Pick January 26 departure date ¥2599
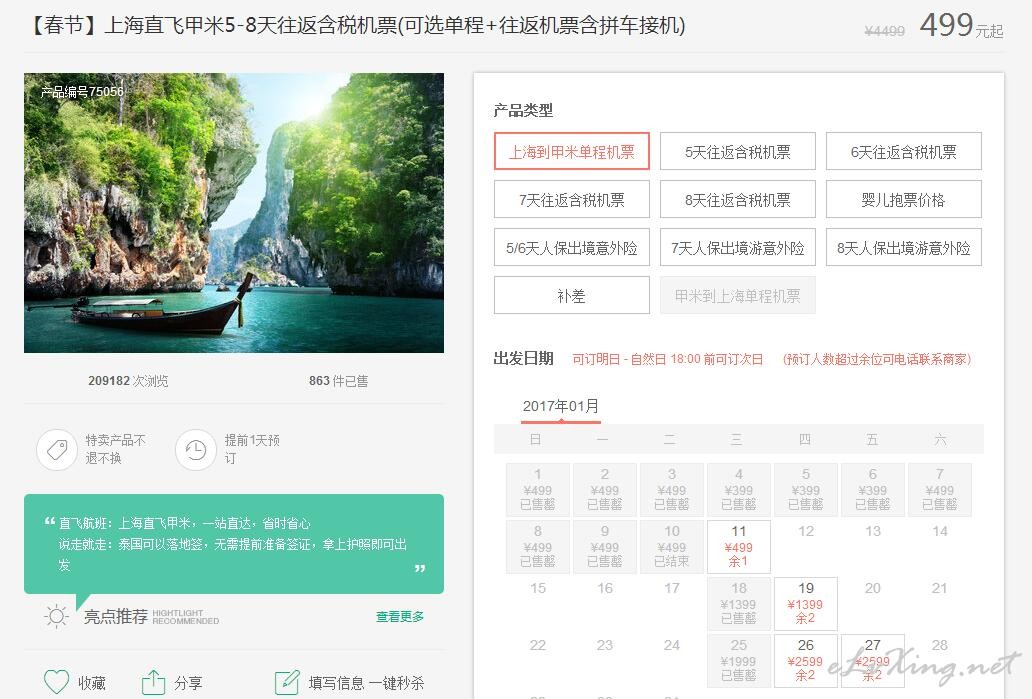The image size is (1032, 699). point(806,661)
